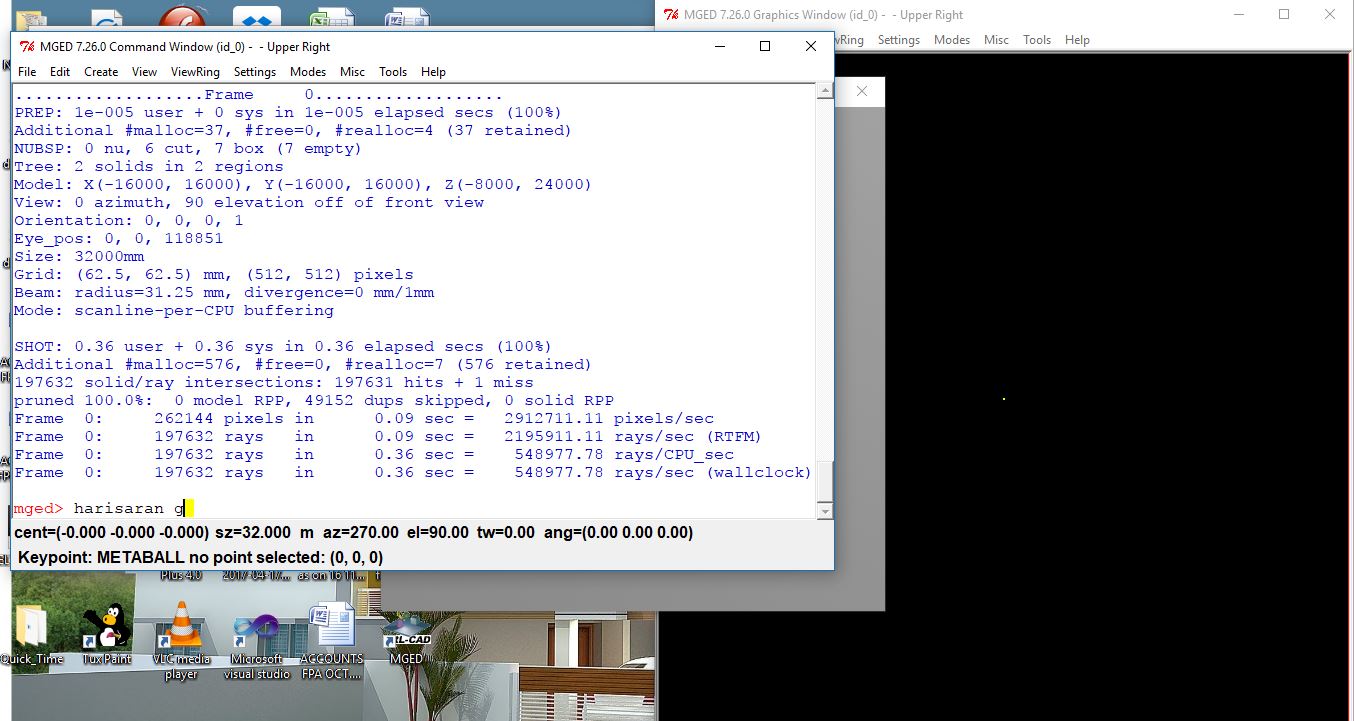Open Modes menu in Graphics Window
The width and height of the screenshot is (1354, 721).
[x=952, y=40]
